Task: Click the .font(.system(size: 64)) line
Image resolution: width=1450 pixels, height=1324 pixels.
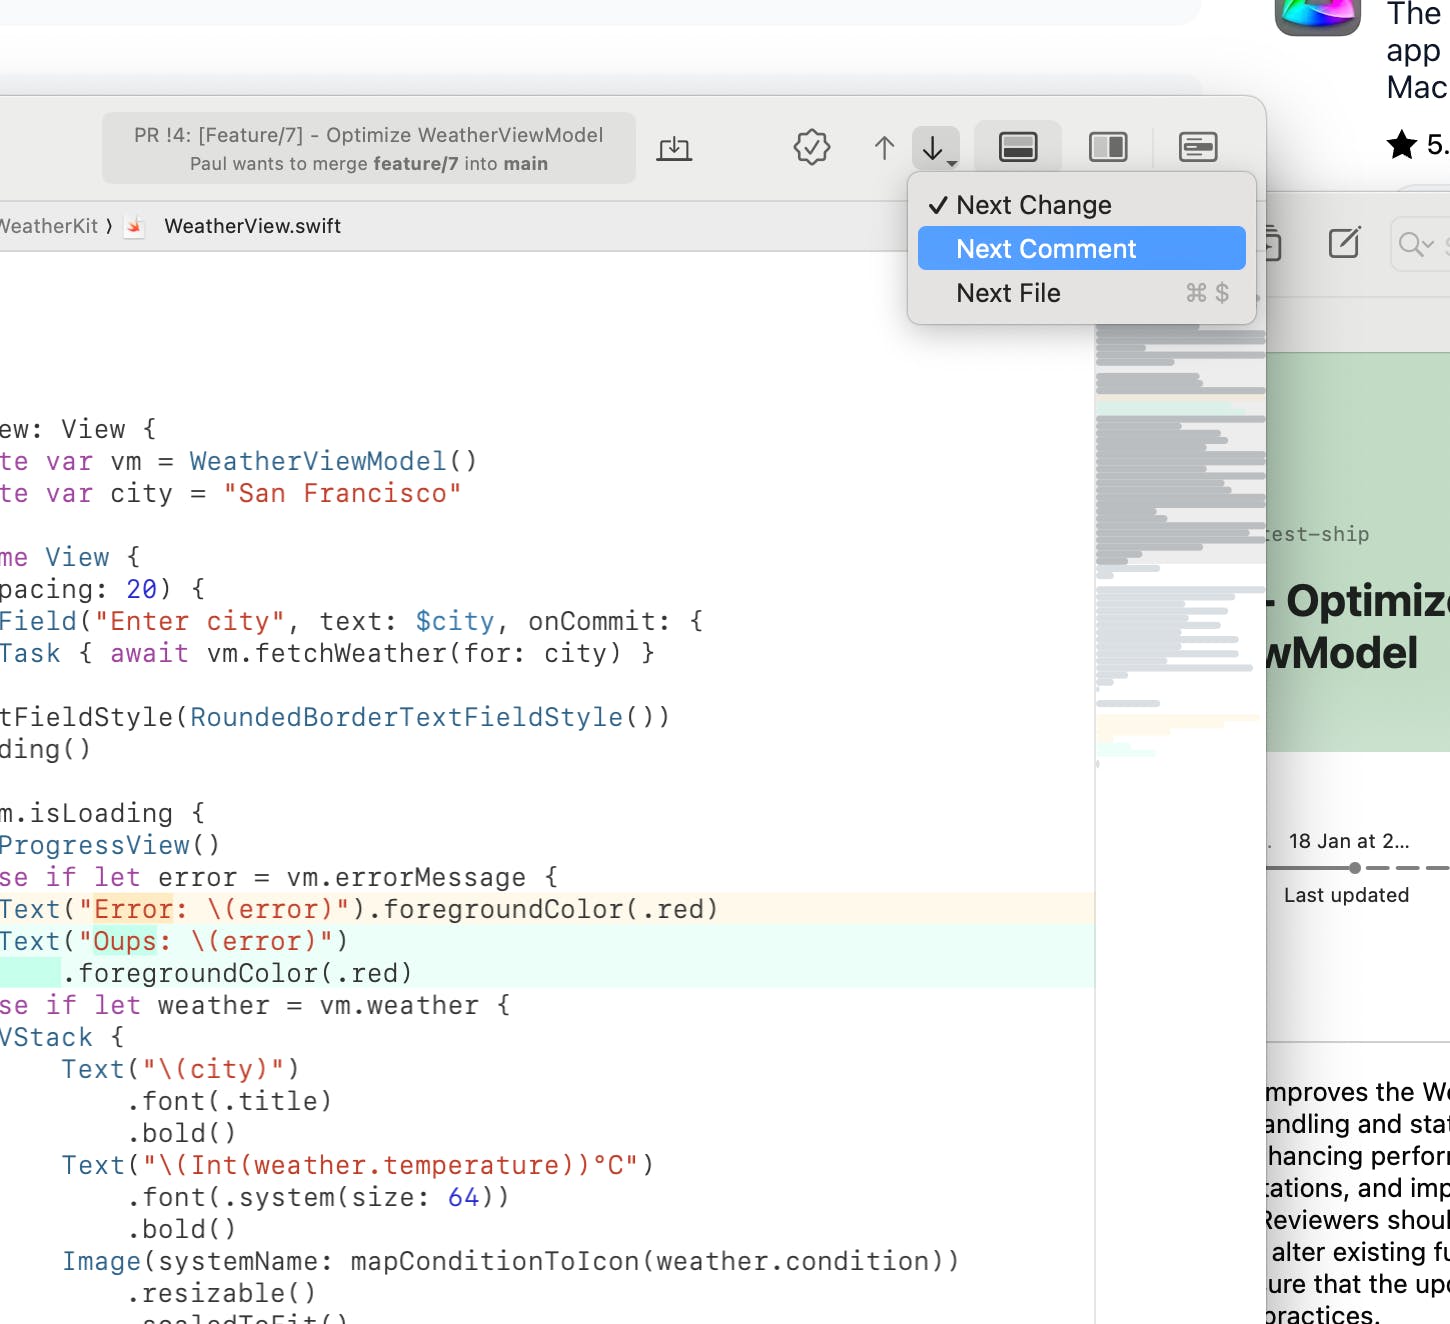Action: 318,1197
